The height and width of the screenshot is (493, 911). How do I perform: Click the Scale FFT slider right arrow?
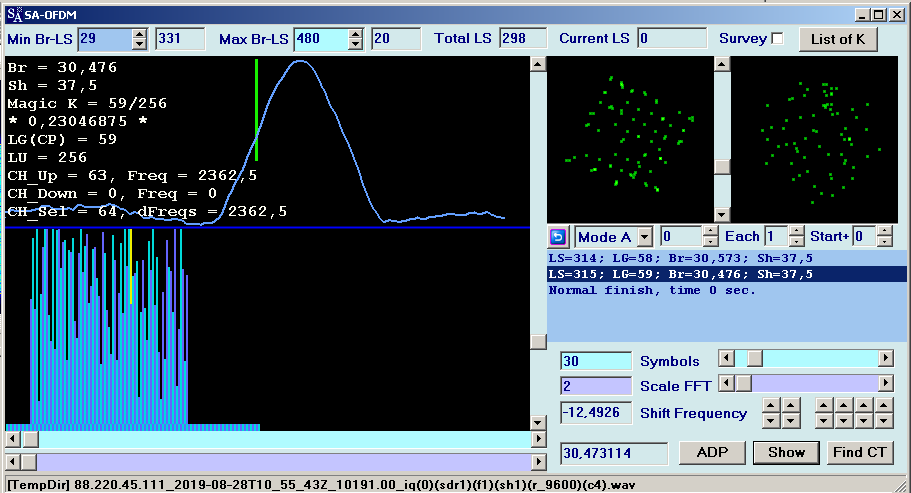tap(885, 383)
